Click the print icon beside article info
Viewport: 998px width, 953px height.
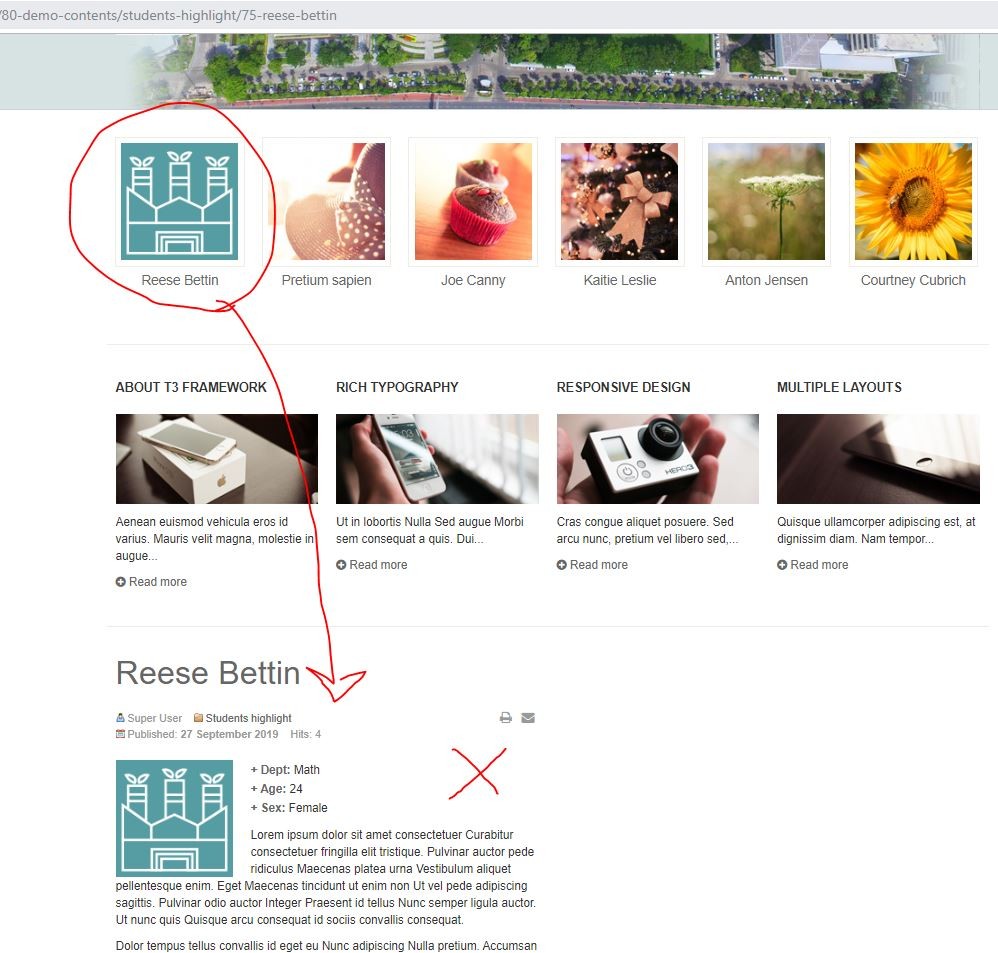point(505,717)
